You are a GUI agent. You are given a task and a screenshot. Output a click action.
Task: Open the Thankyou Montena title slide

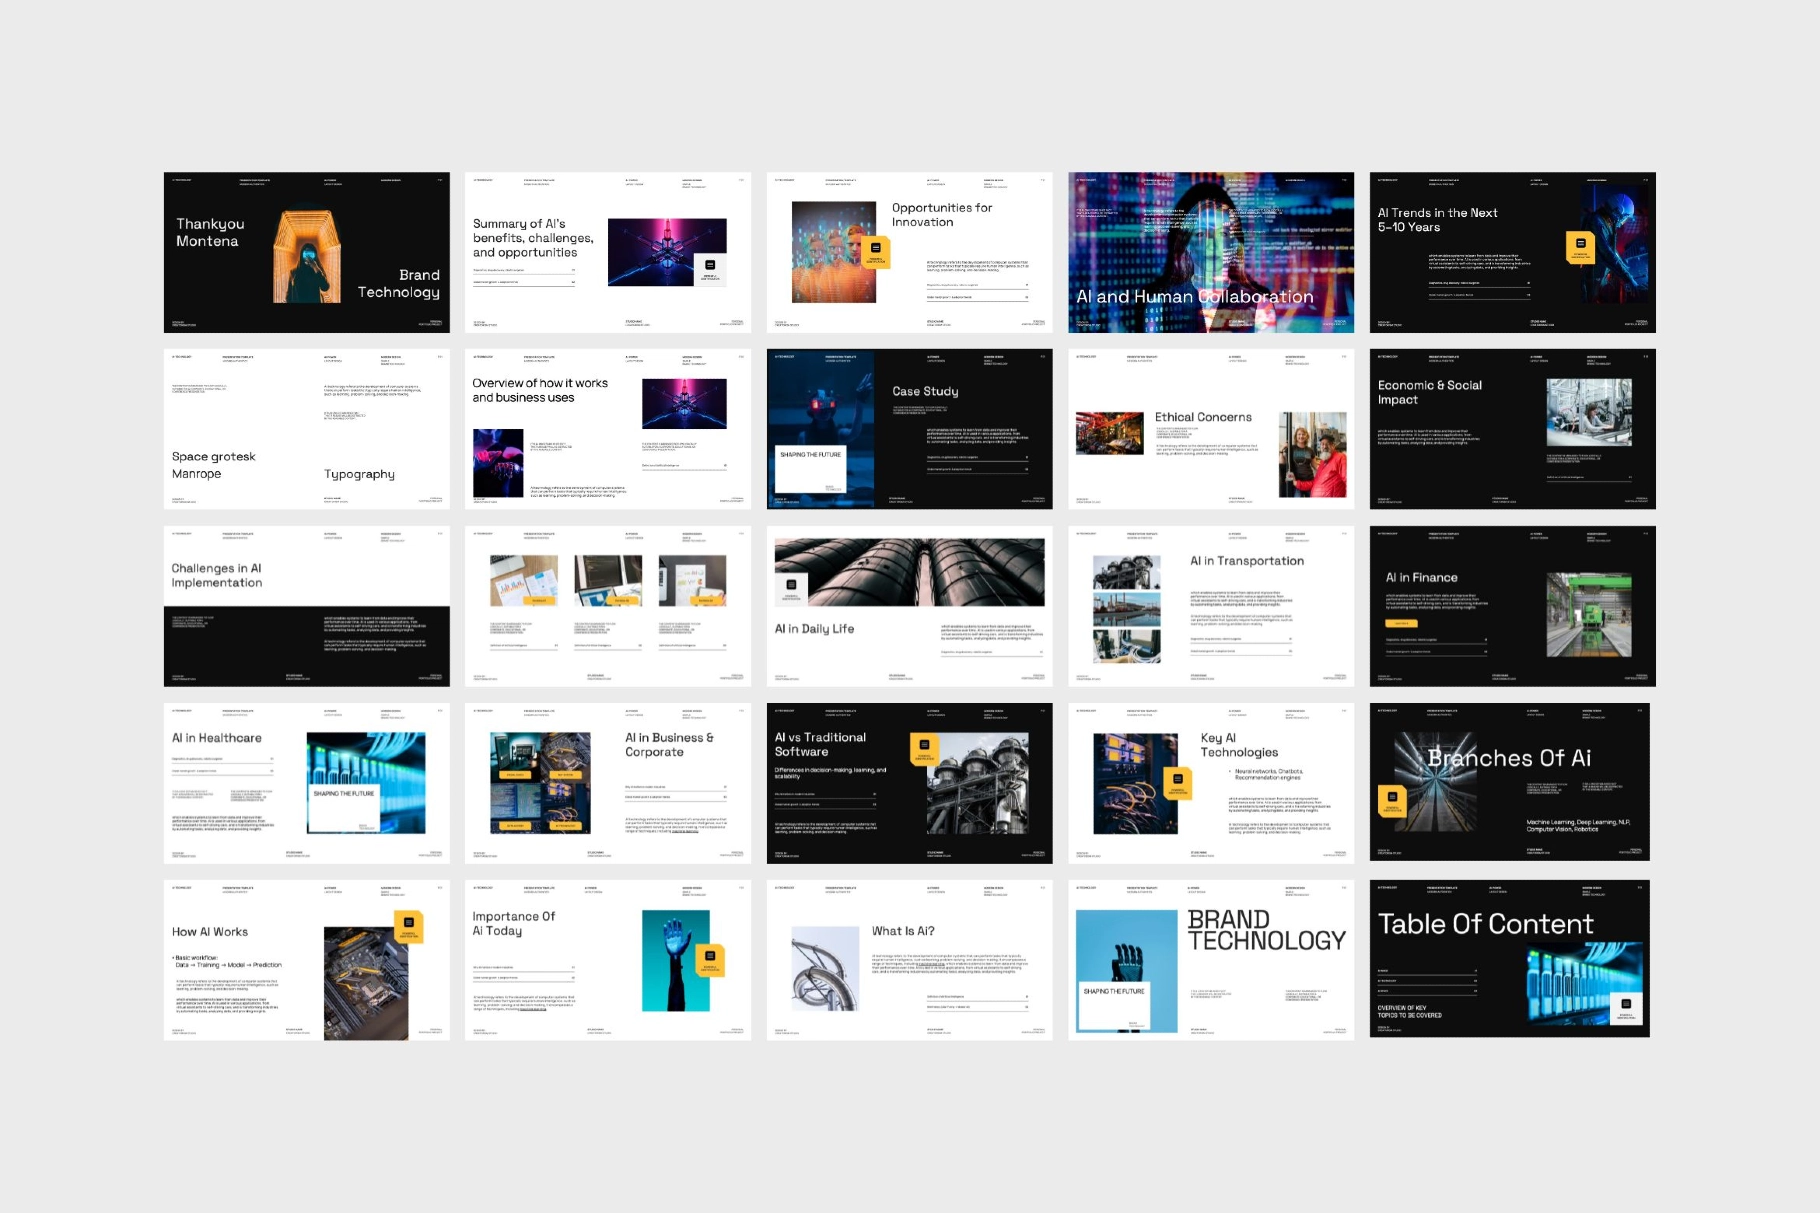tap(307, 252)
